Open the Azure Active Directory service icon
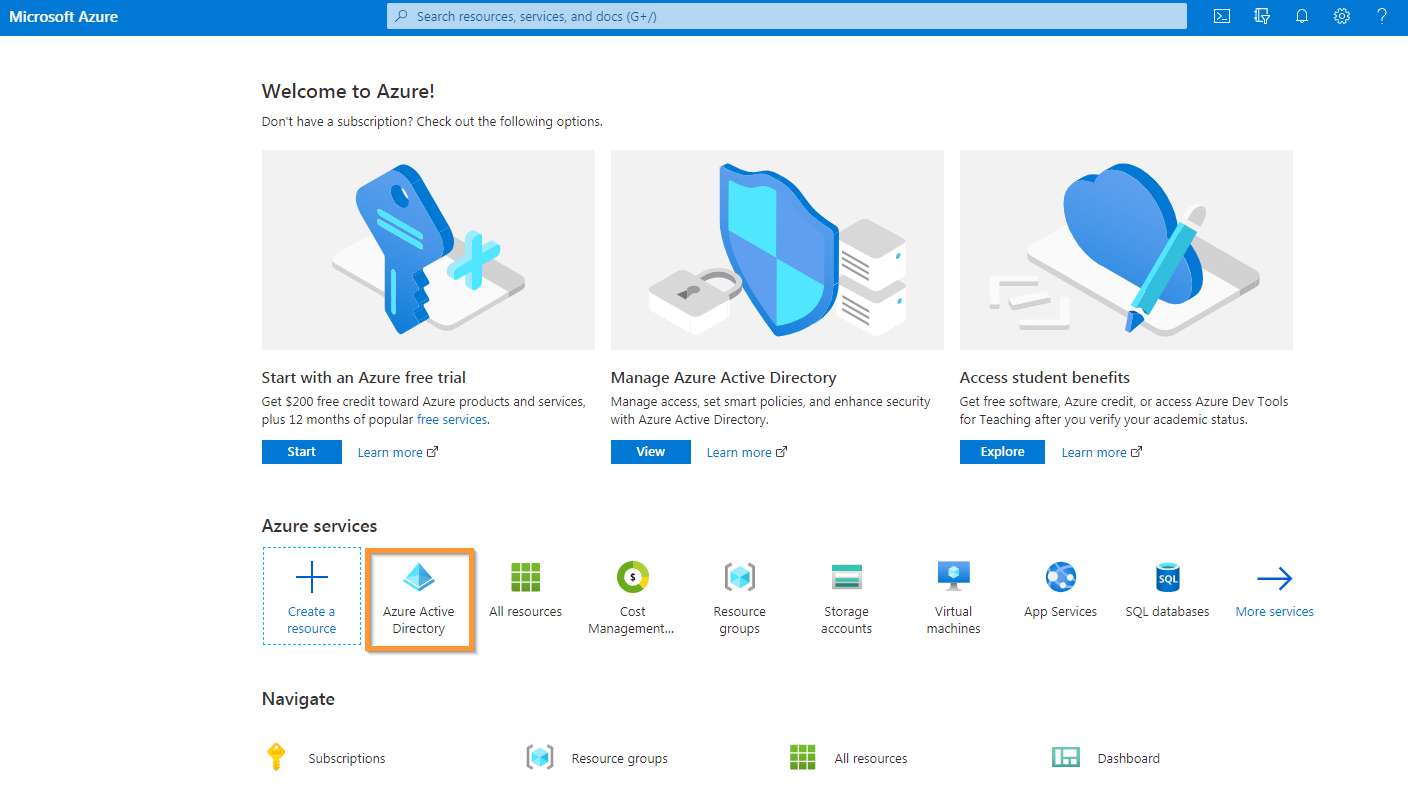This screenshot has height=800, width=1408. [x=419, y=577]
